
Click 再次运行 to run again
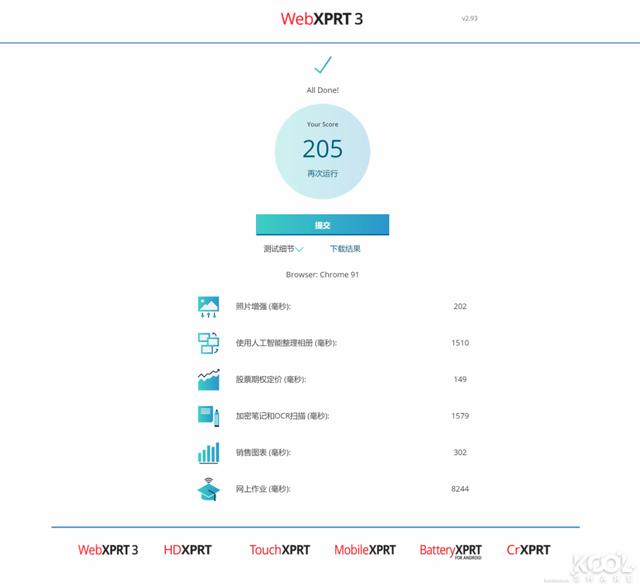[322, 173]
